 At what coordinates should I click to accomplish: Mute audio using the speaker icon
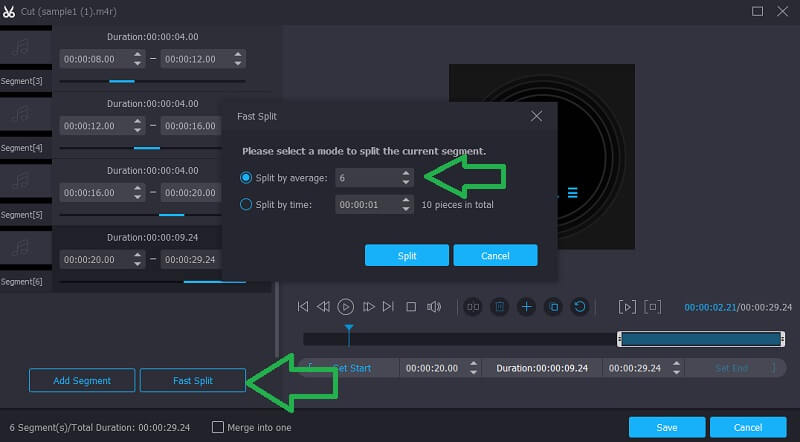tap(434, 307)
